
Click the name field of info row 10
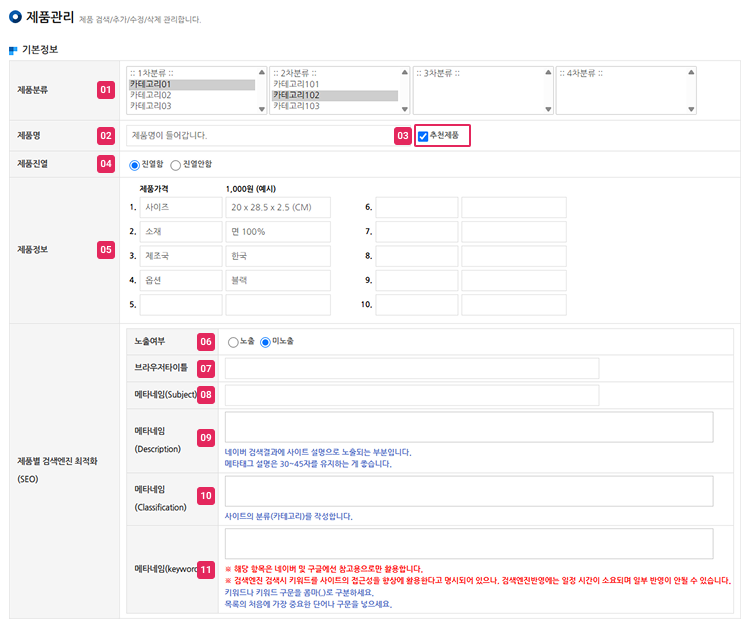pyautogui.click(x=417, y=305)
